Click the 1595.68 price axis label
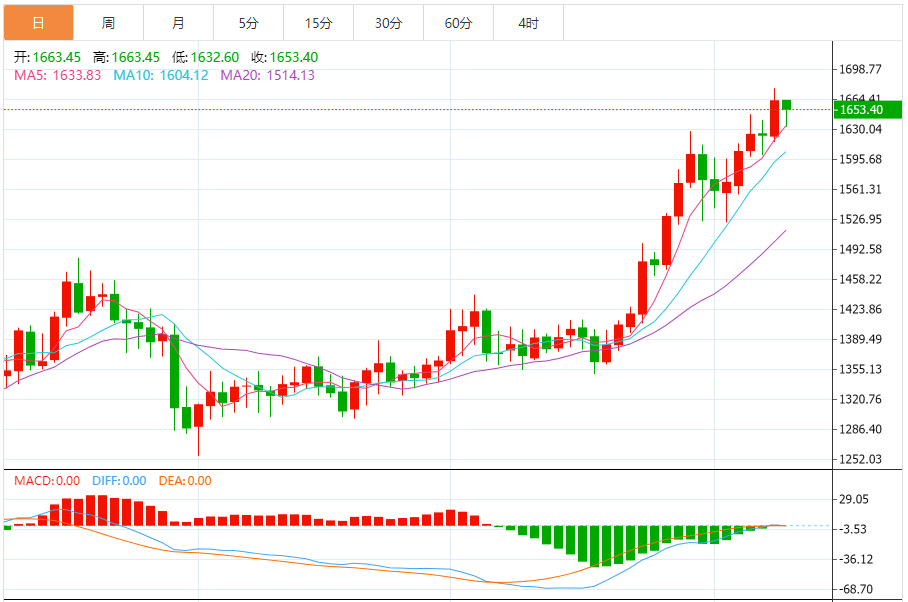The width and height of the screenshot is (908, 602). click(861, 159)
